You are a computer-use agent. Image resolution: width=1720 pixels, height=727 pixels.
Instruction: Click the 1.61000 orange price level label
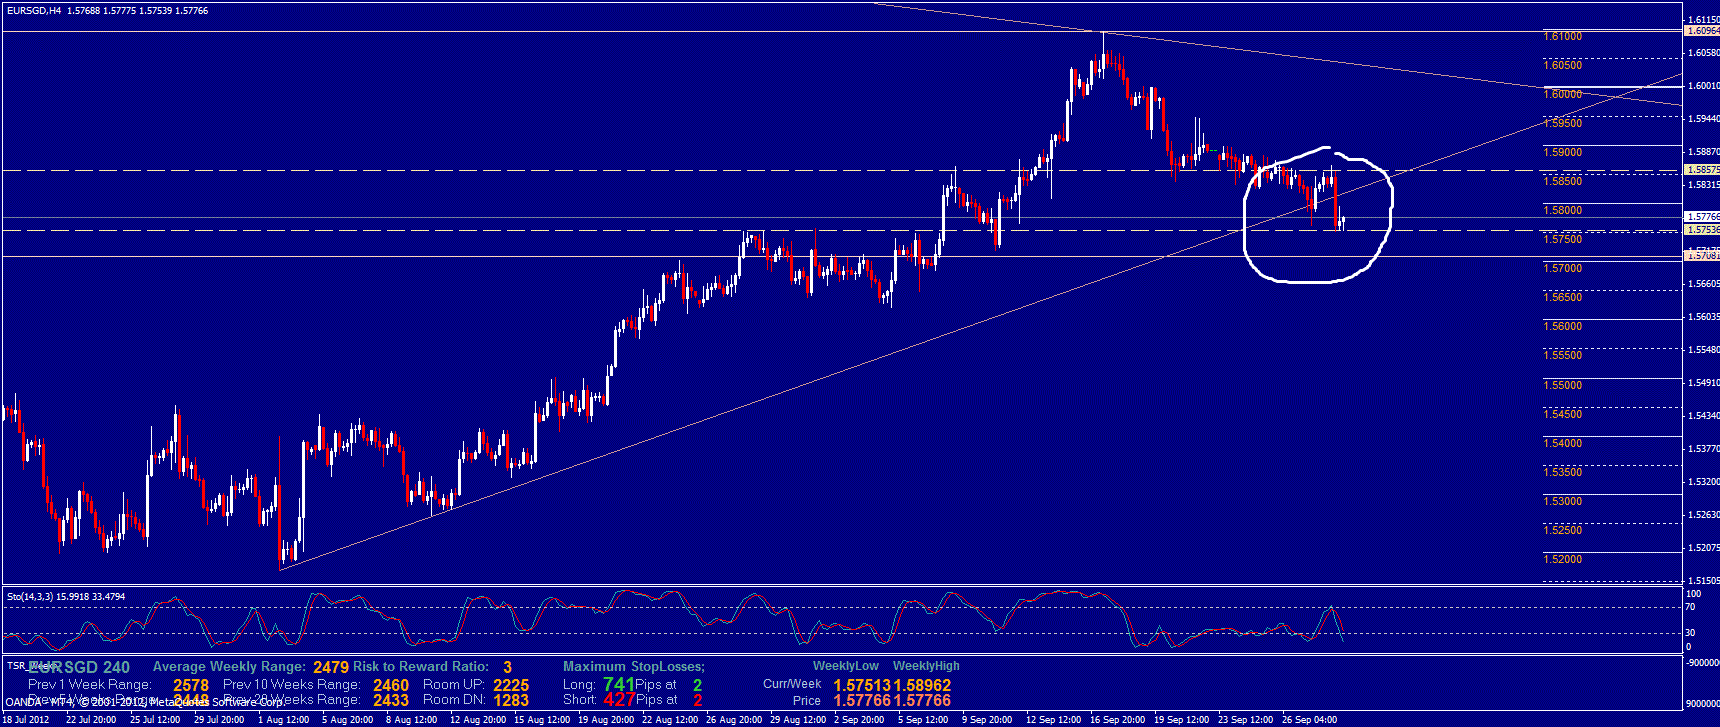click(x=1563, y=36)
